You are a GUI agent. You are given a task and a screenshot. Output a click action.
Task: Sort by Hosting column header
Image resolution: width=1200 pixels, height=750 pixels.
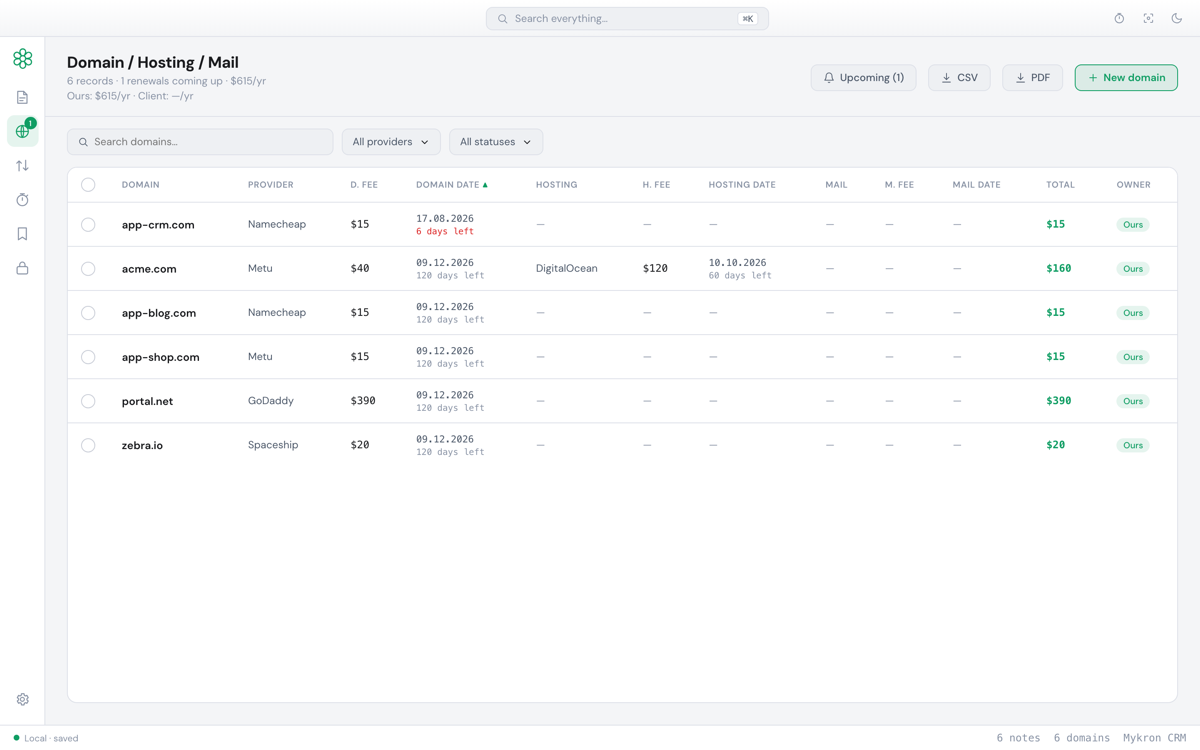tap(556, 185)
